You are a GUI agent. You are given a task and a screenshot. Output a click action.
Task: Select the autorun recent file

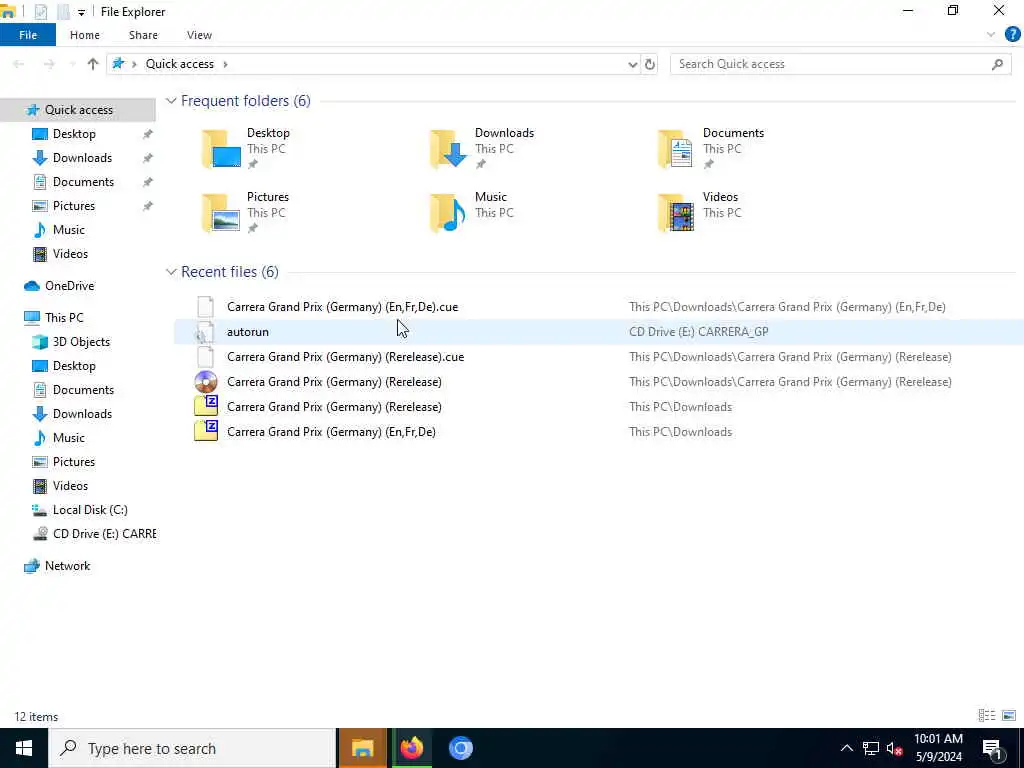[x=598, y=332]
